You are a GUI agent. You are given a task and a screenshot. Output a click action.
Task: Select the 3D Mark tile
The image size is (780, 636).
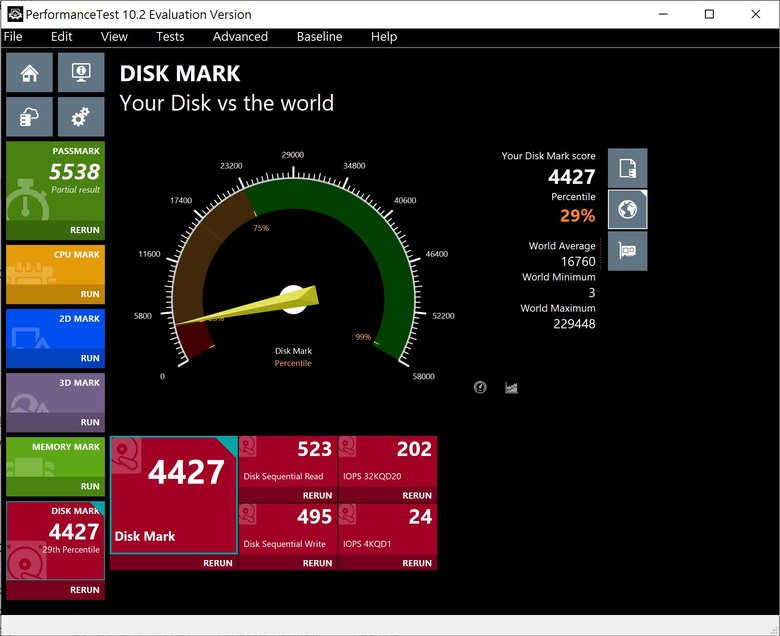point(55,393)
